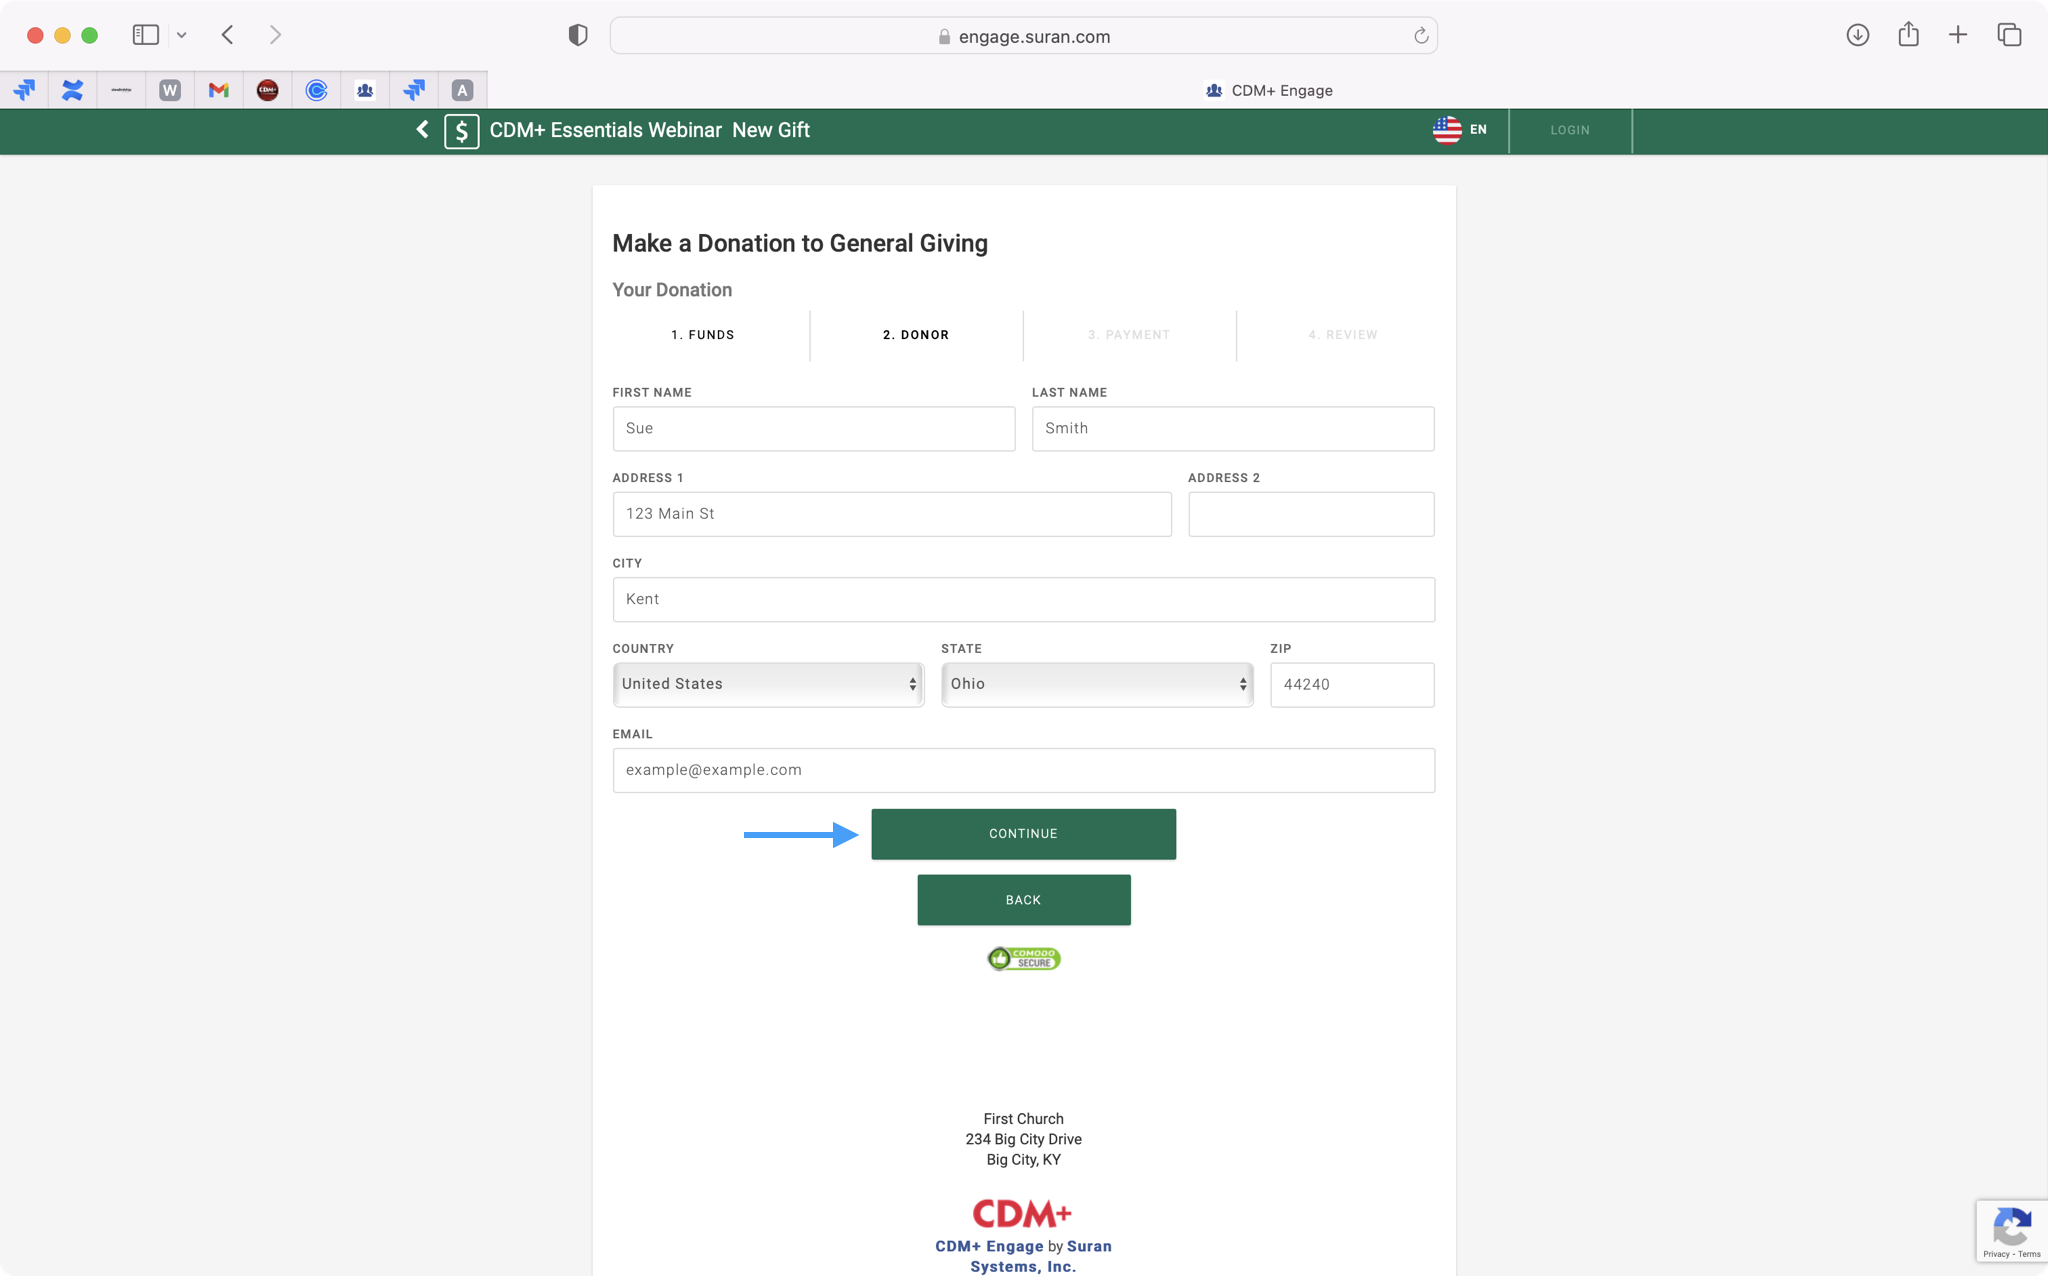This screenshot has width=2048, height=1276.
Task: Click the Safari share icon
Action: point(1908,35)
